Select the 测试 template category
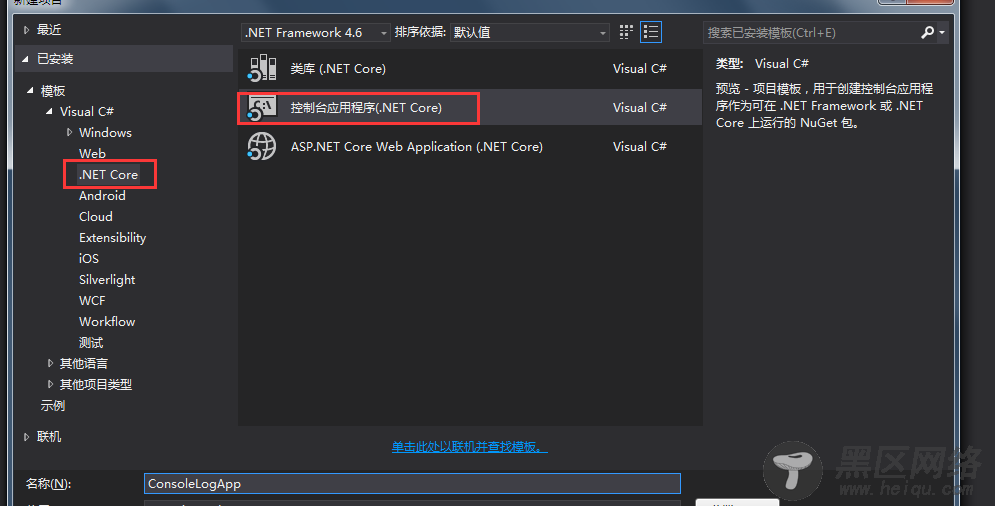The width and height of the screenshot is (995, 506). [x=91, y=343]
